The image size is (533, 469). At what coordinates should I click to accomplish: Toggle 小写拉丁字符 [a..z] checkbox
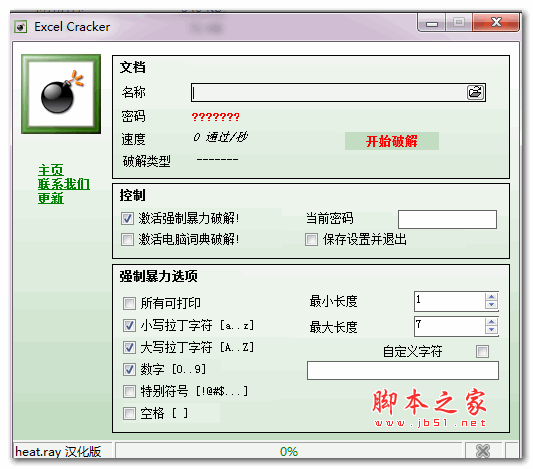pyautogui.click(x=129, y=325)
